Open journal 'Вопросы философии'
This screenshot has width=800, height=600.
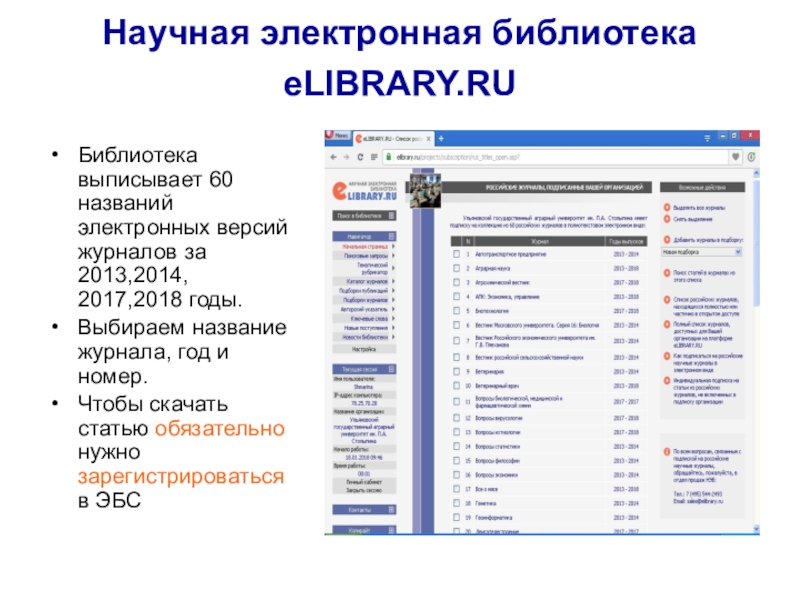click(497, 461)
